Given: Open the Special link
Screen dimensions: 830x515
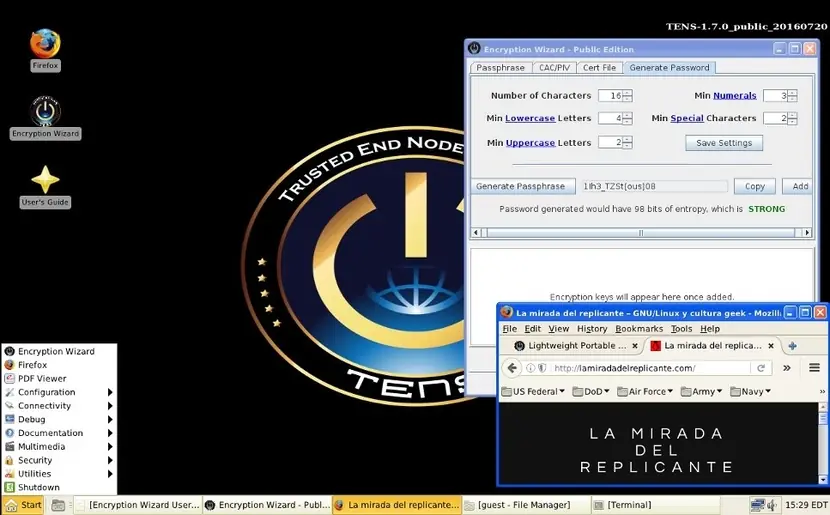Looking at the screenshot, I should 687,118.
